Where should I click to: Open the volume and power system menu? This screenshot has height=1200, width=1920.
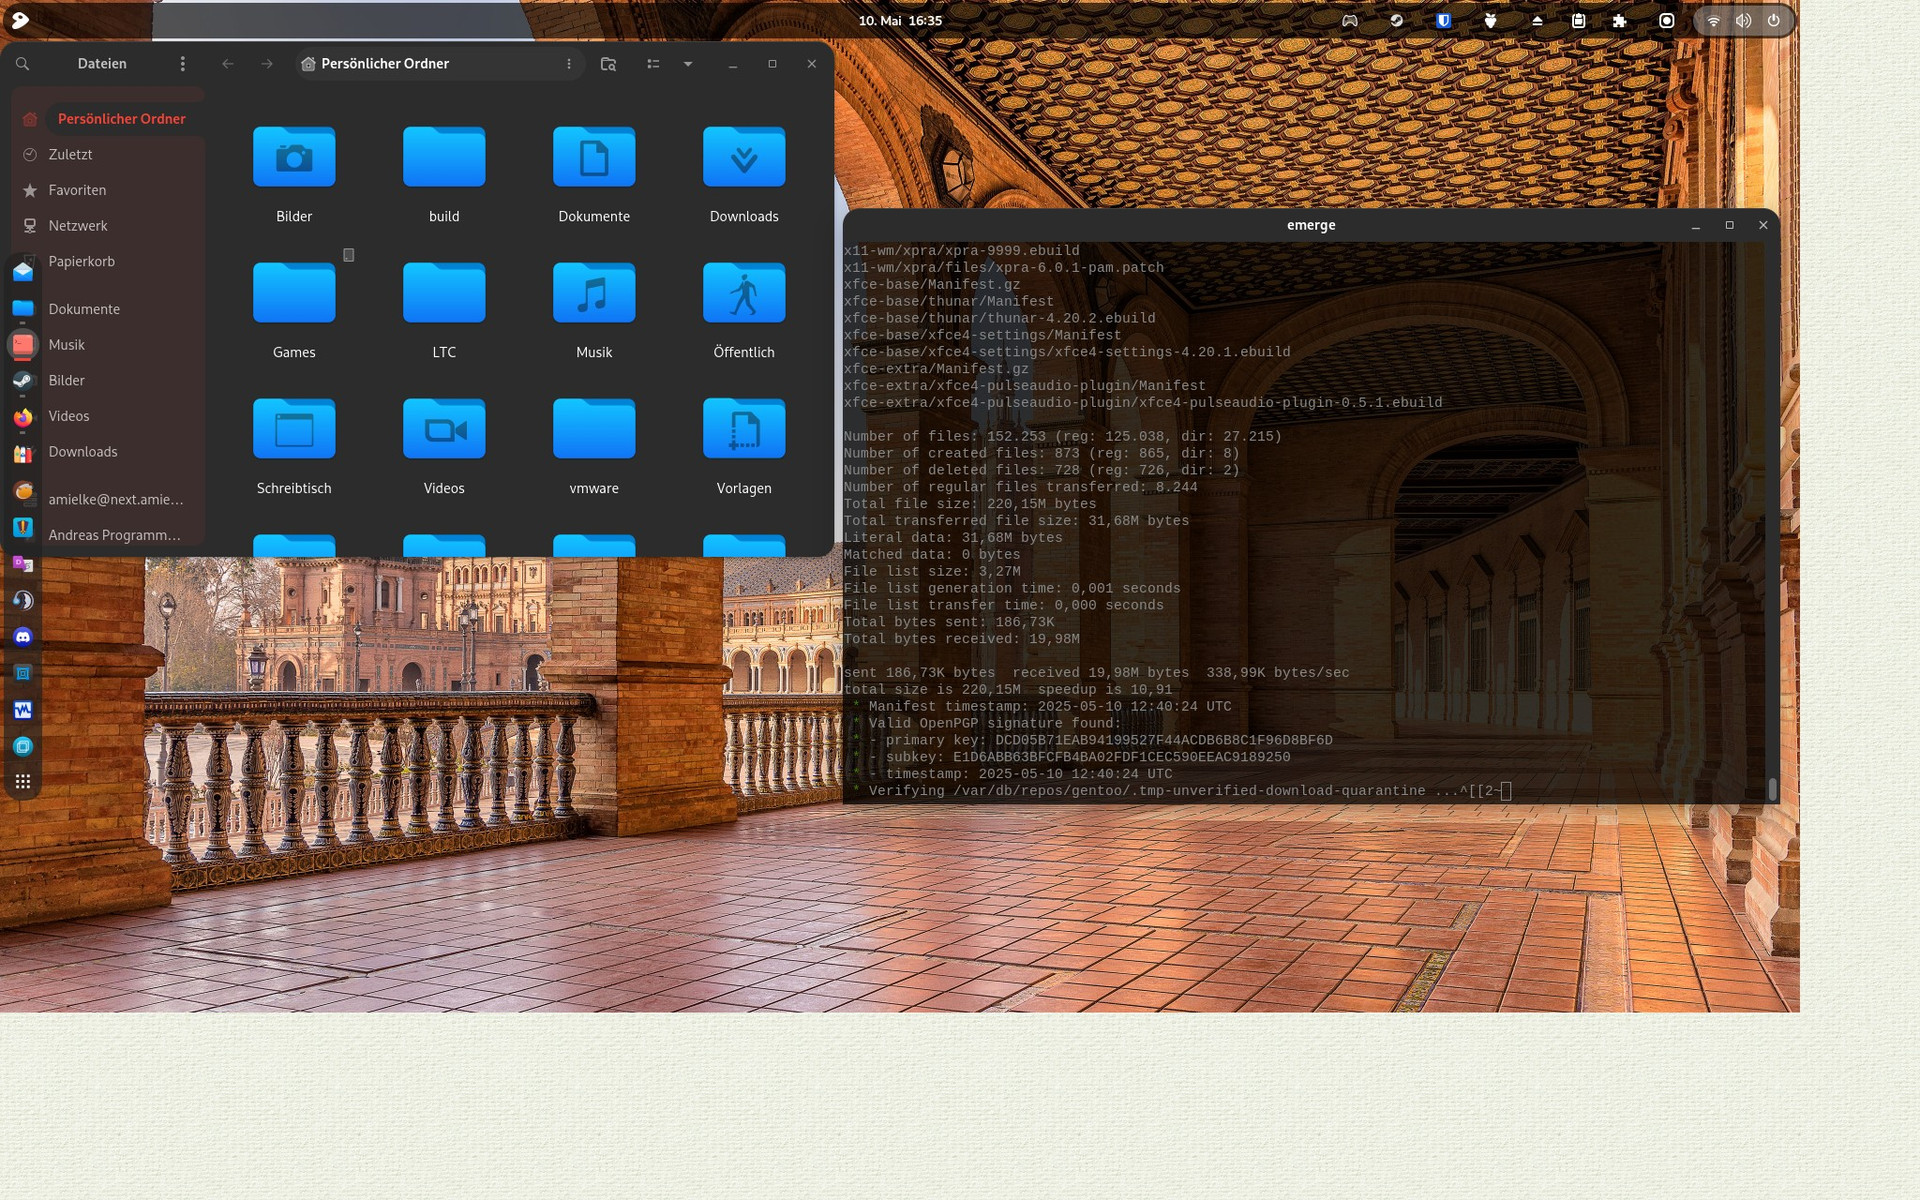[x=1743, y=21]
